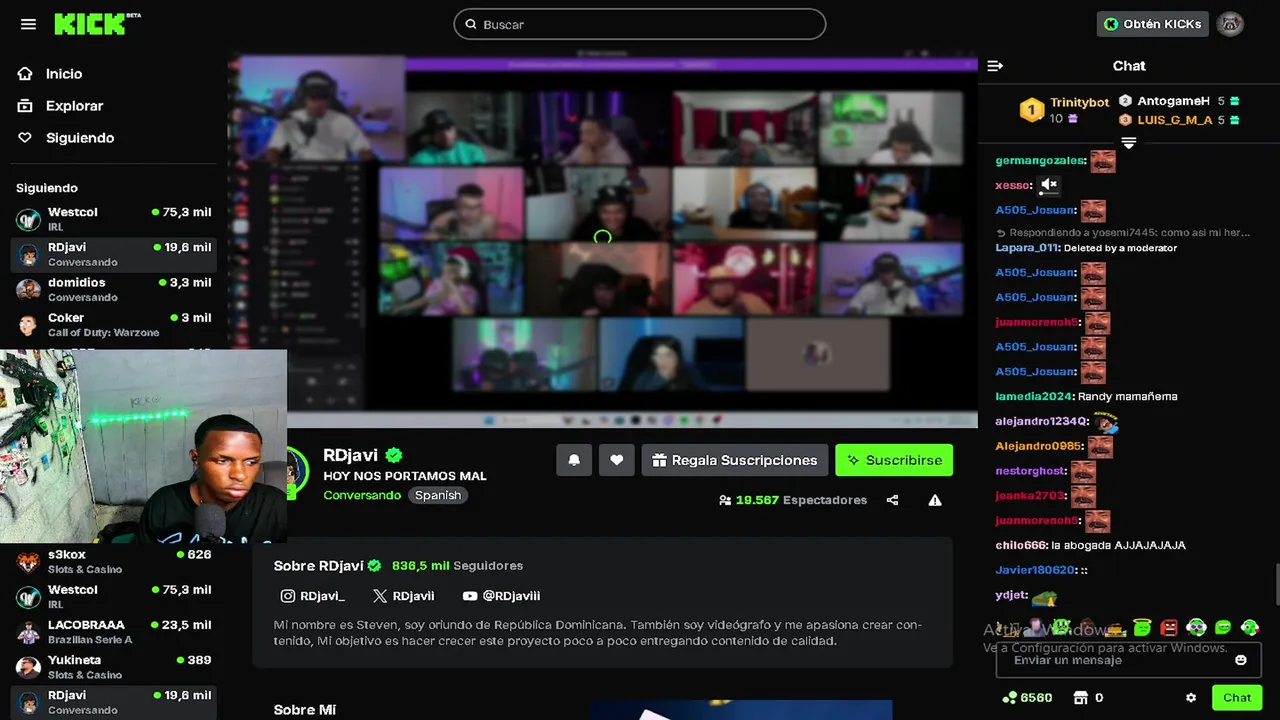Click the KICK logo
This screenshot has height=720, width=1280.
click(x=97, y=24)
